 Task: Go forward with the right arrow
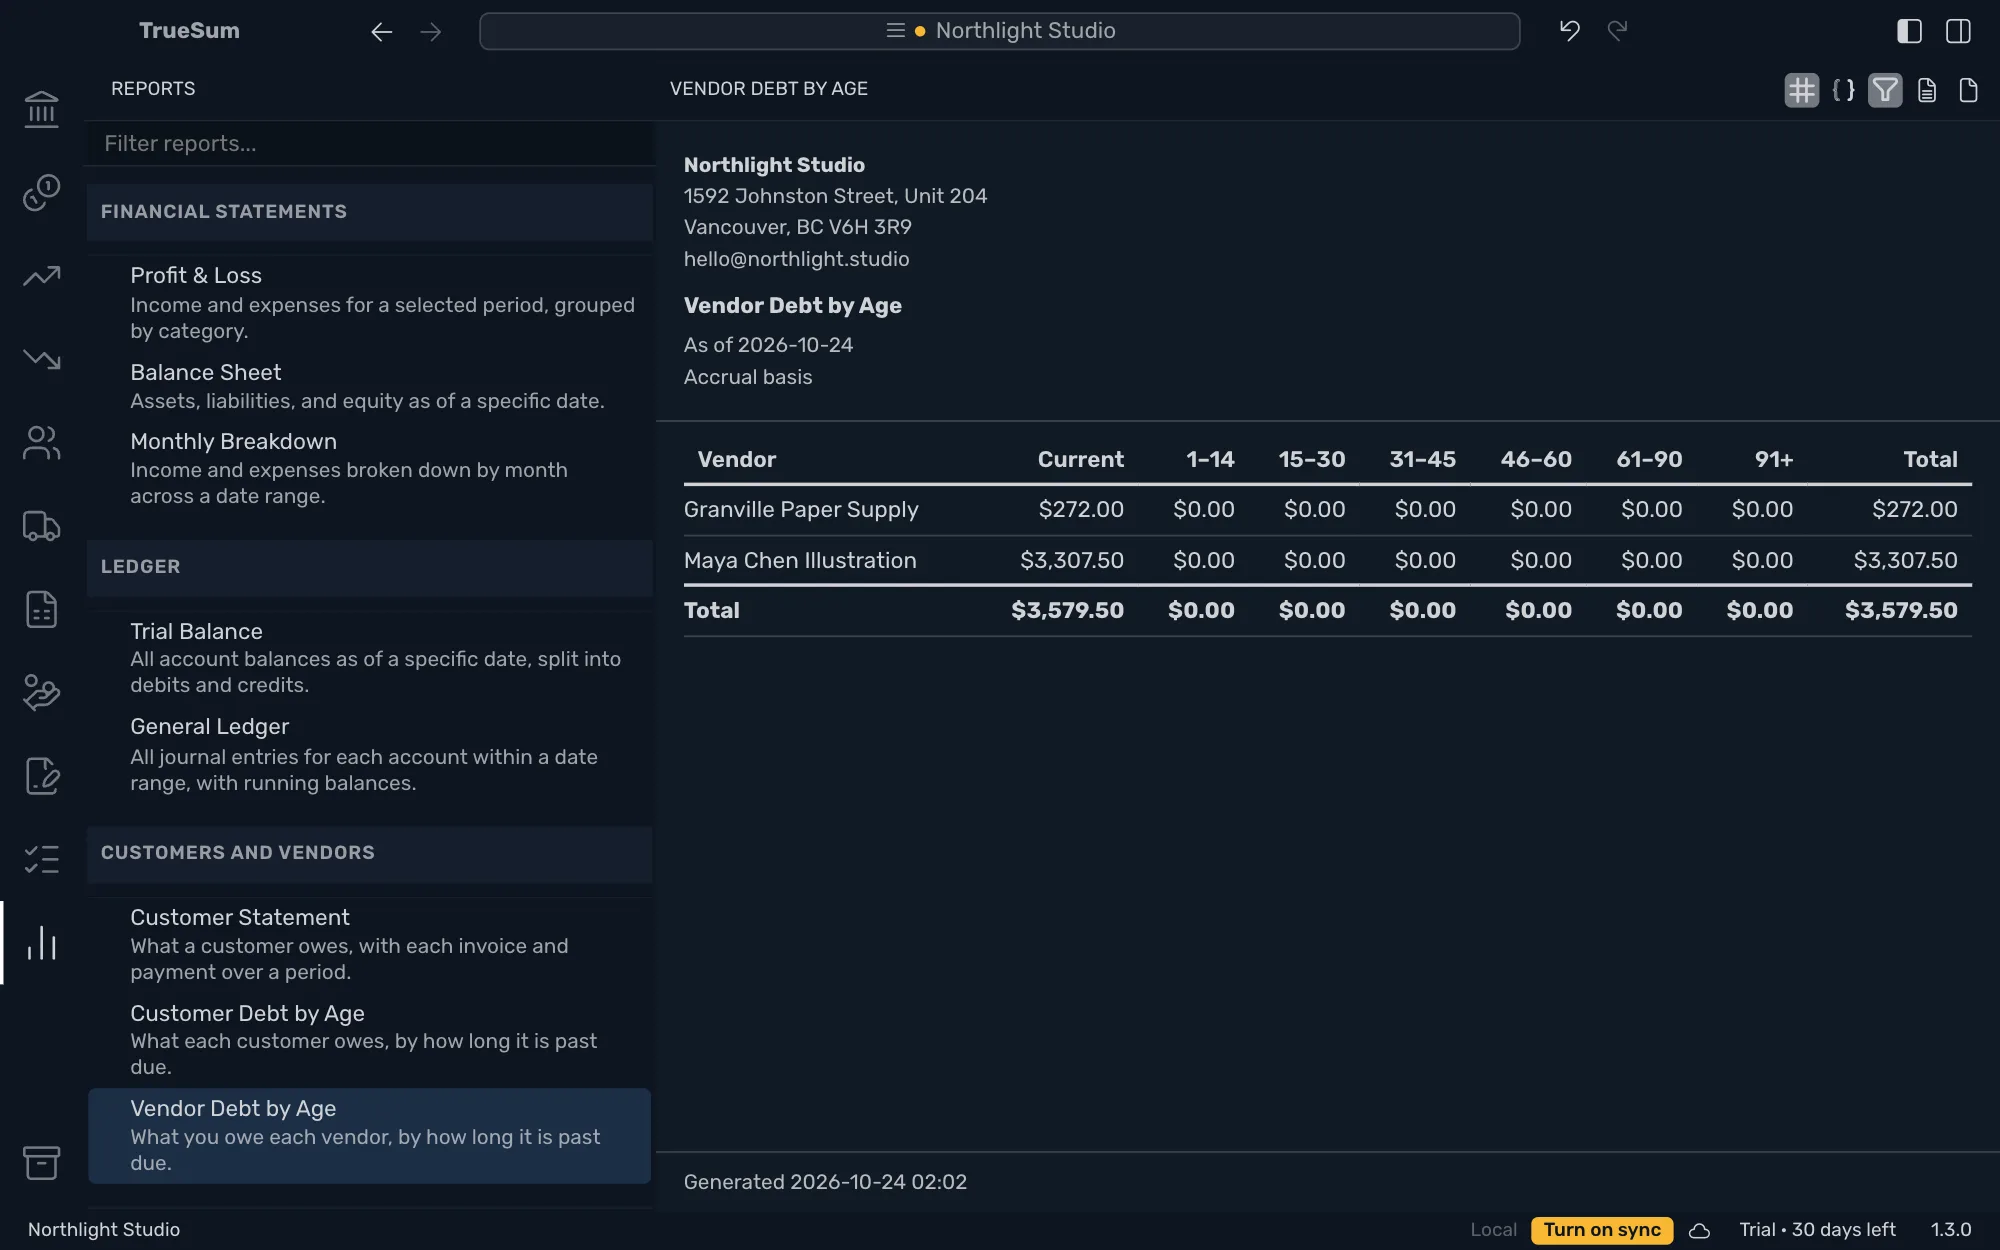point(431,32)
